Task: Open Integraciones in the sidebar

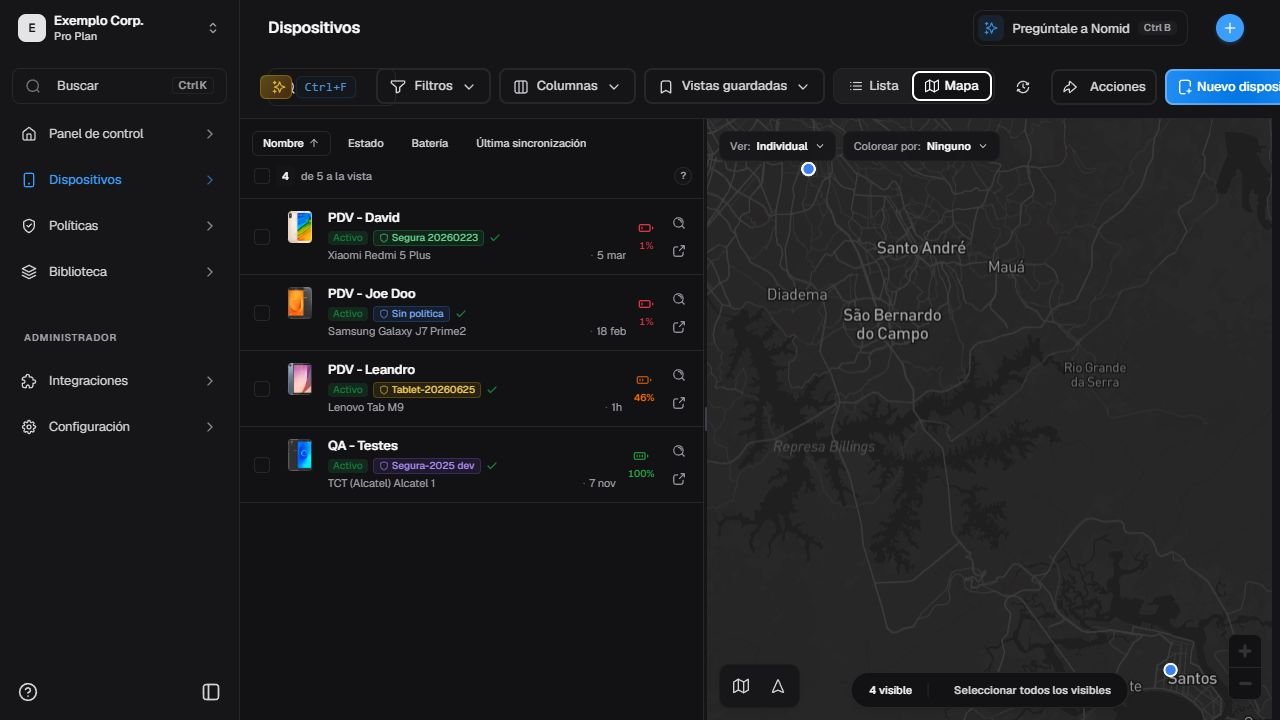Action: point(119,381)
